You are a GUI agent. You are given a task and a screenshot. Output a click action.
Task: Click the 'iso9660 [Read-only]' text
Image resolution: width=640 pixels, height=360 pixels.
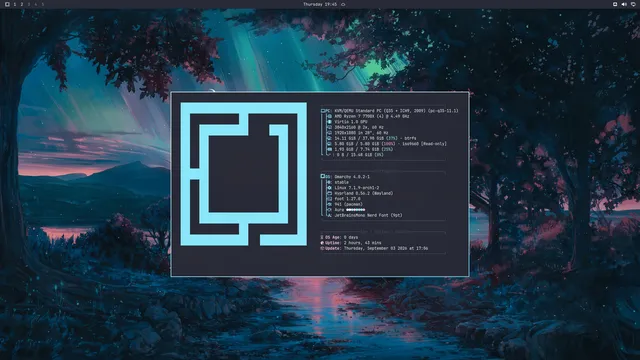tap(424, 144)
